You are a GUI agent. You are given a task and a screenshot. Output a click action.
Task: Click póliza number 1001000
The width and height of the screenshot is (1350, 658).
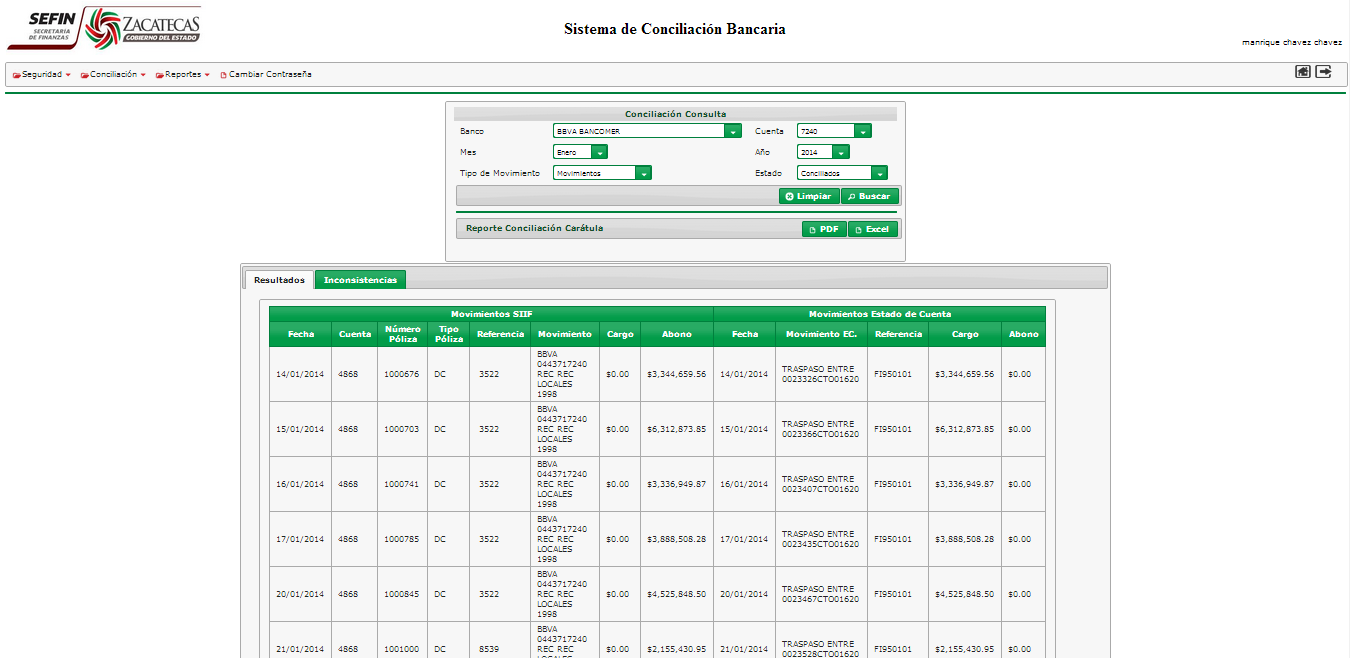point(401,649)
